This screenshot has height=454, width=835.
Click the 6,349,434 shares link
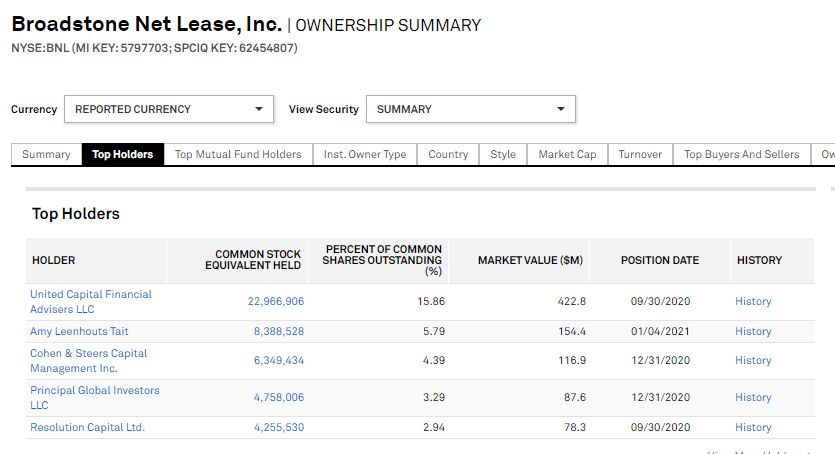click(x=279, y=360)
